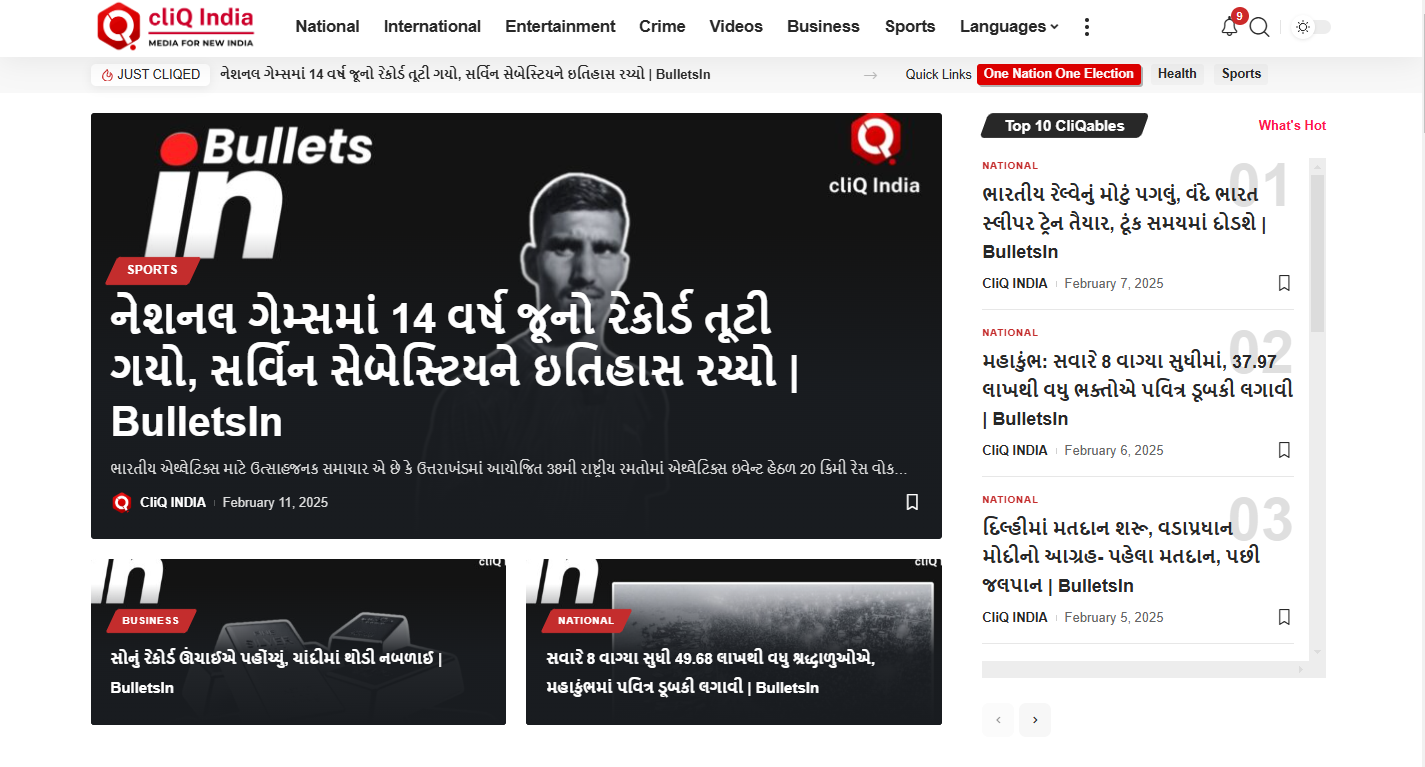Click CliQ INDIA author beside February 6, 2025
The width and height of the screenshot is (1425, 767).
[1015, 451]
